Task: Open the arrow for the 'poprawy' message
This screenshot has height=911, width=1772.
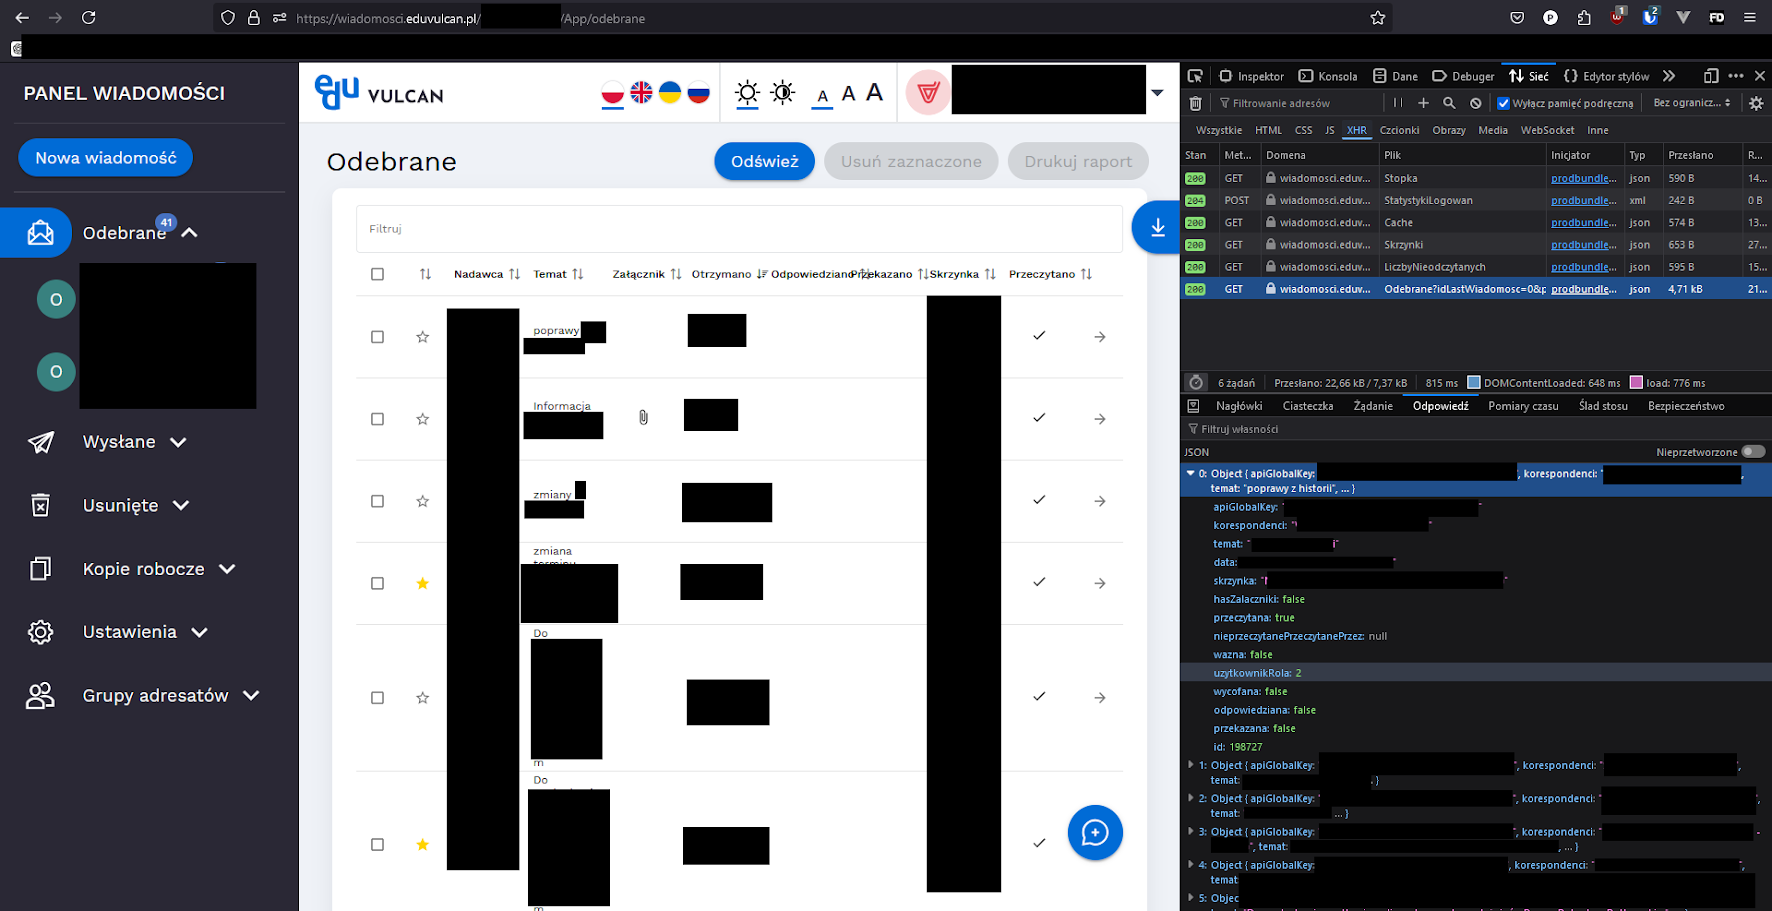Action: [1099, 337]
